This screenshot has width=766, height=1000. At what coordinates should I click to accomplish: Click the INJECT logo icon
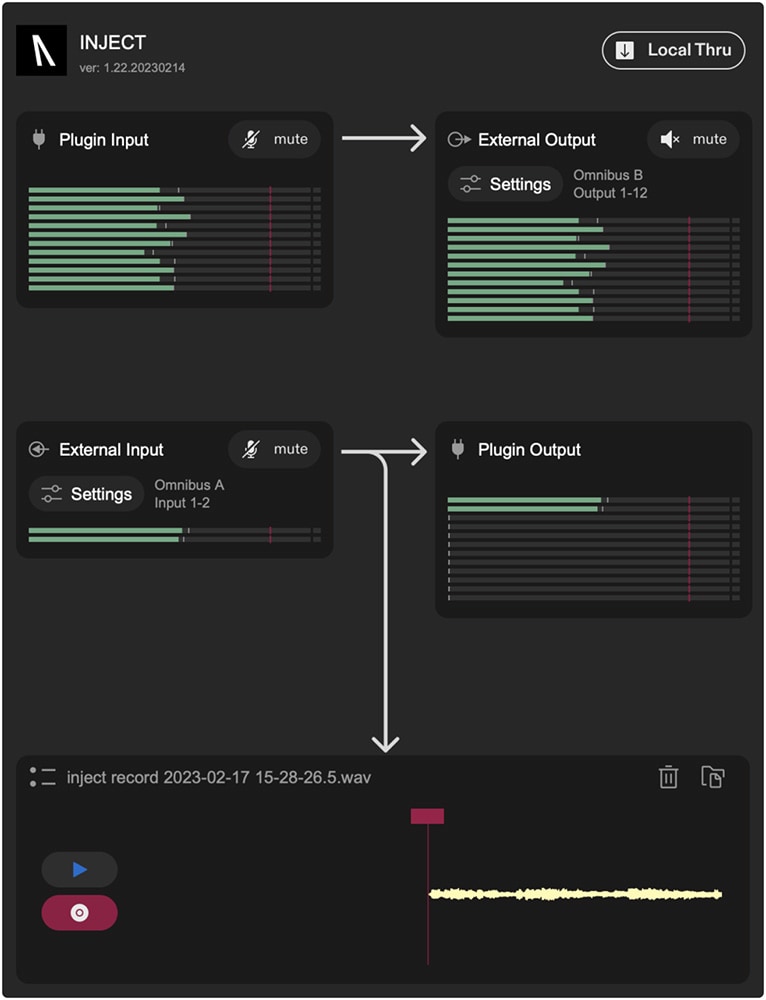point(42,51)
